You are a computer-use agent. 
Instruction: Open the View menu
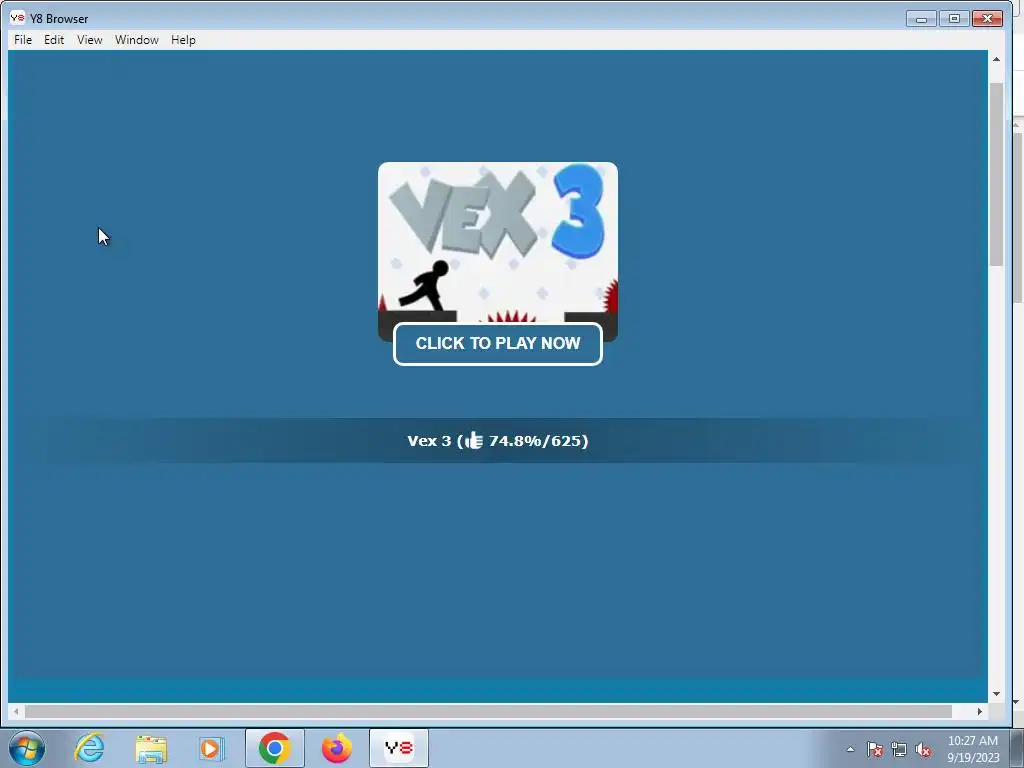coord(89,40)
